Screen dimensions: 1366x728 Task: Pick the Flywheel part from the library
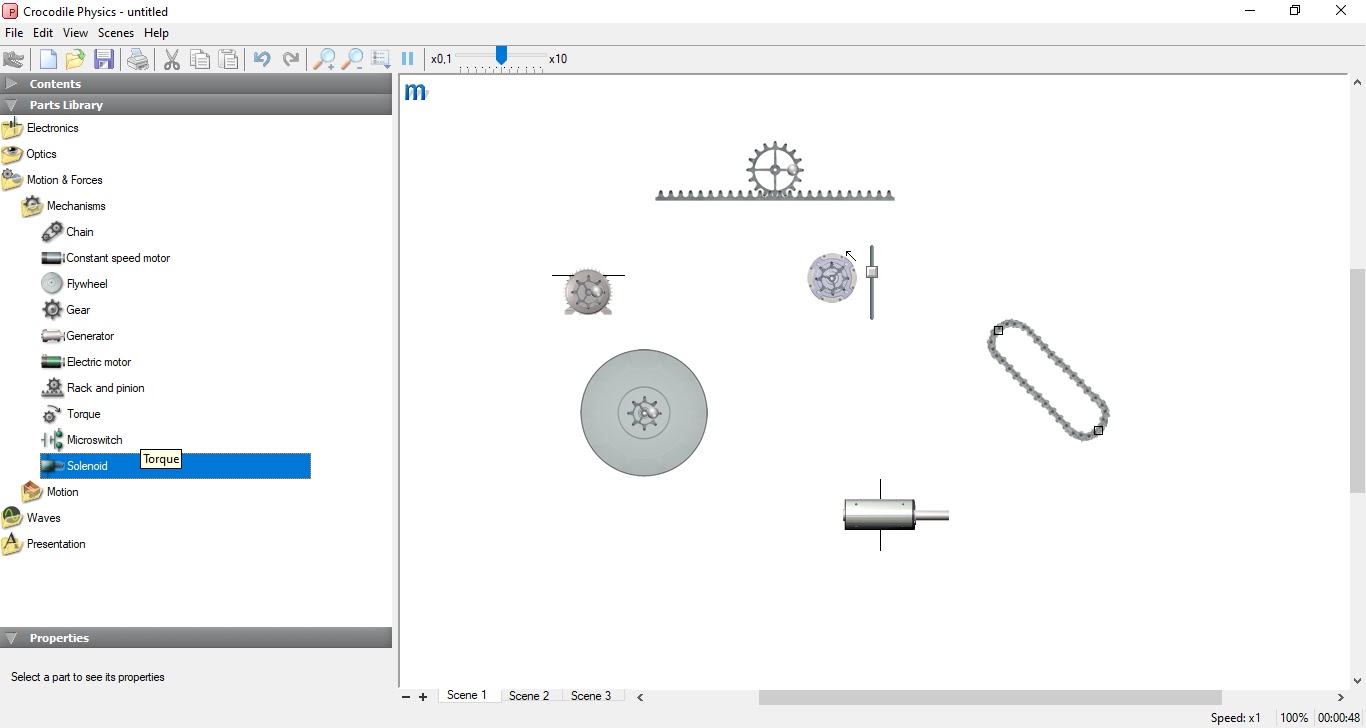click(75, 284)
